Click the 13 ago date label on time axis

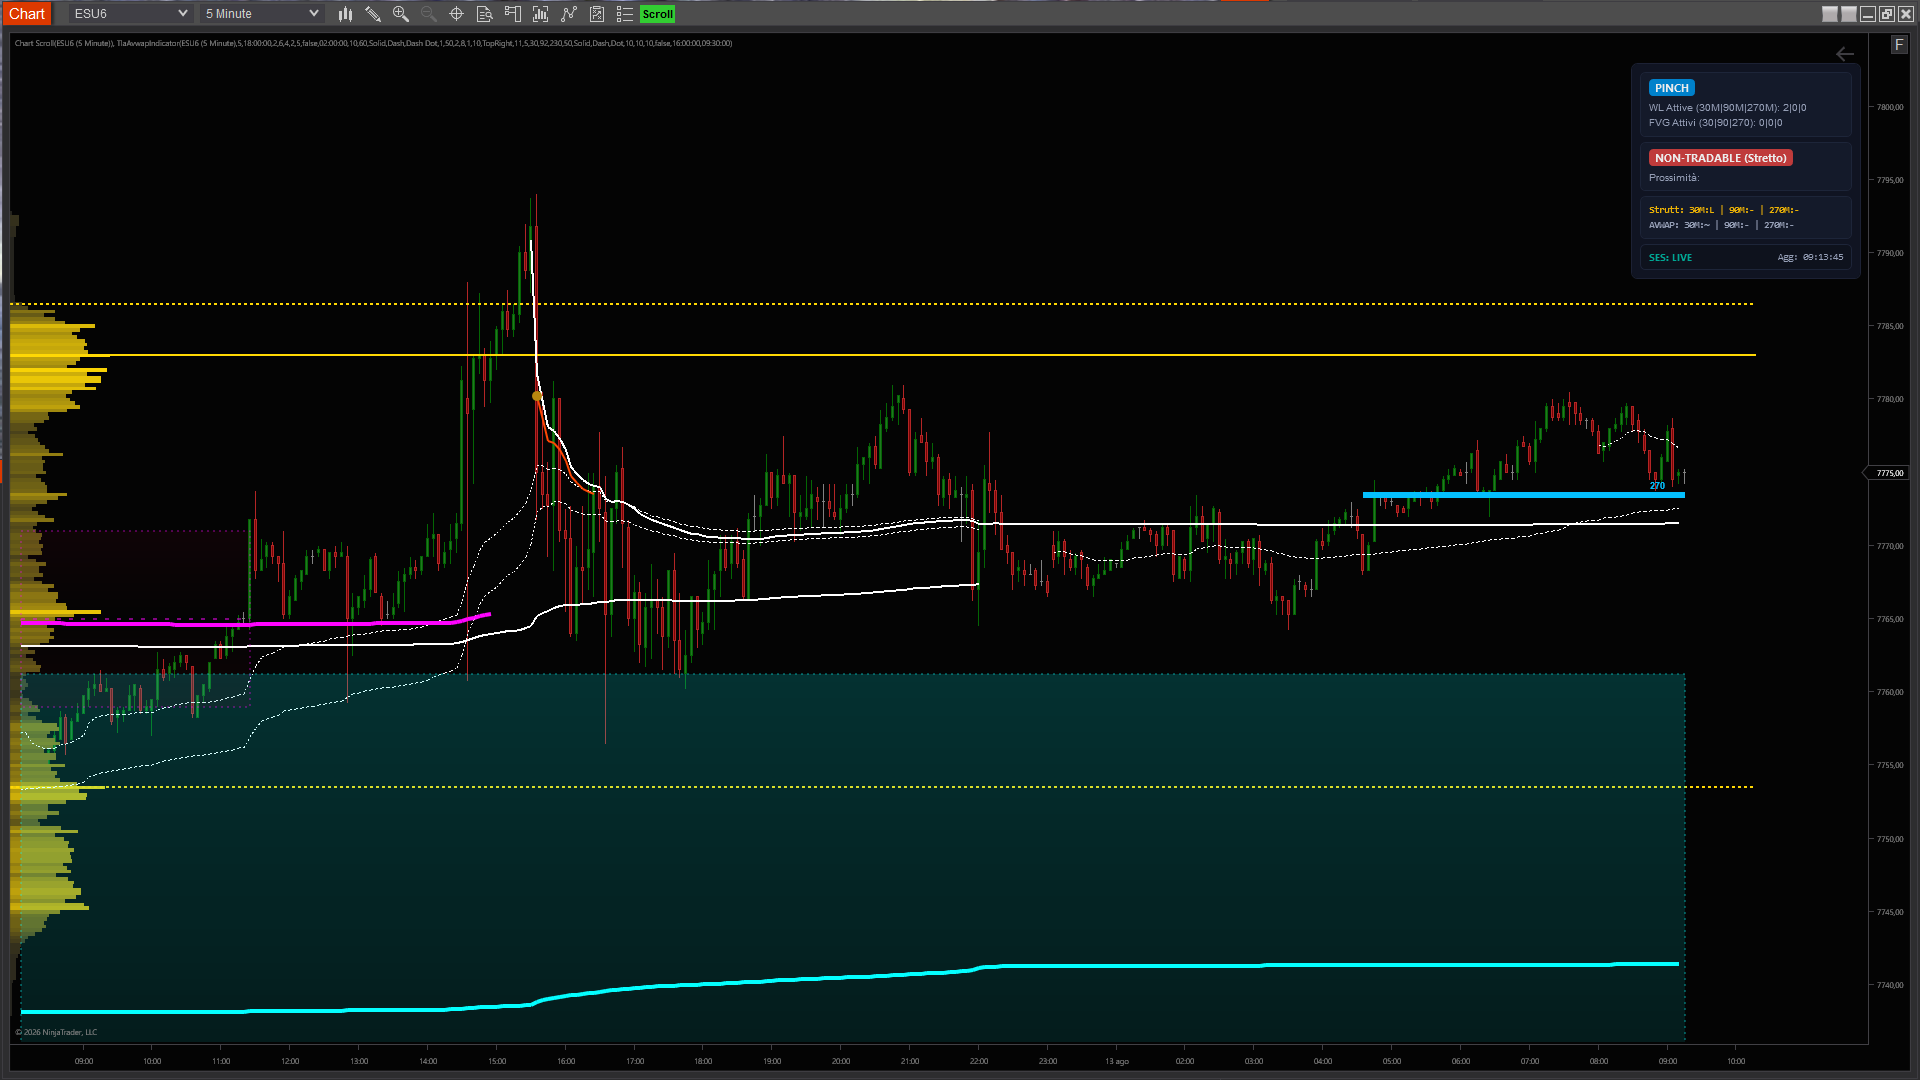click(1117, 1061)
